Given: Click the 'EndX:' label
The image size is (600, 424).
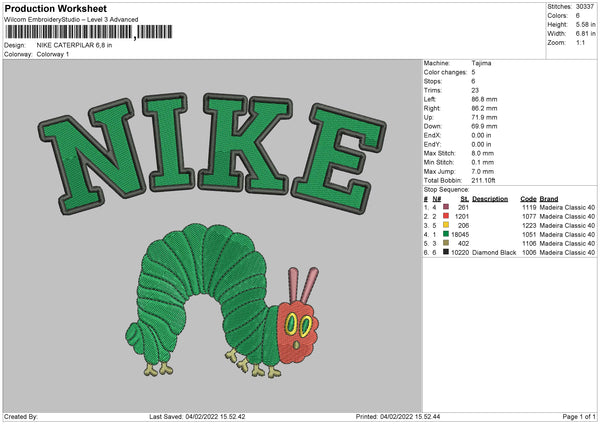Looking at the screenshot, I should click(x=432, y=135).
